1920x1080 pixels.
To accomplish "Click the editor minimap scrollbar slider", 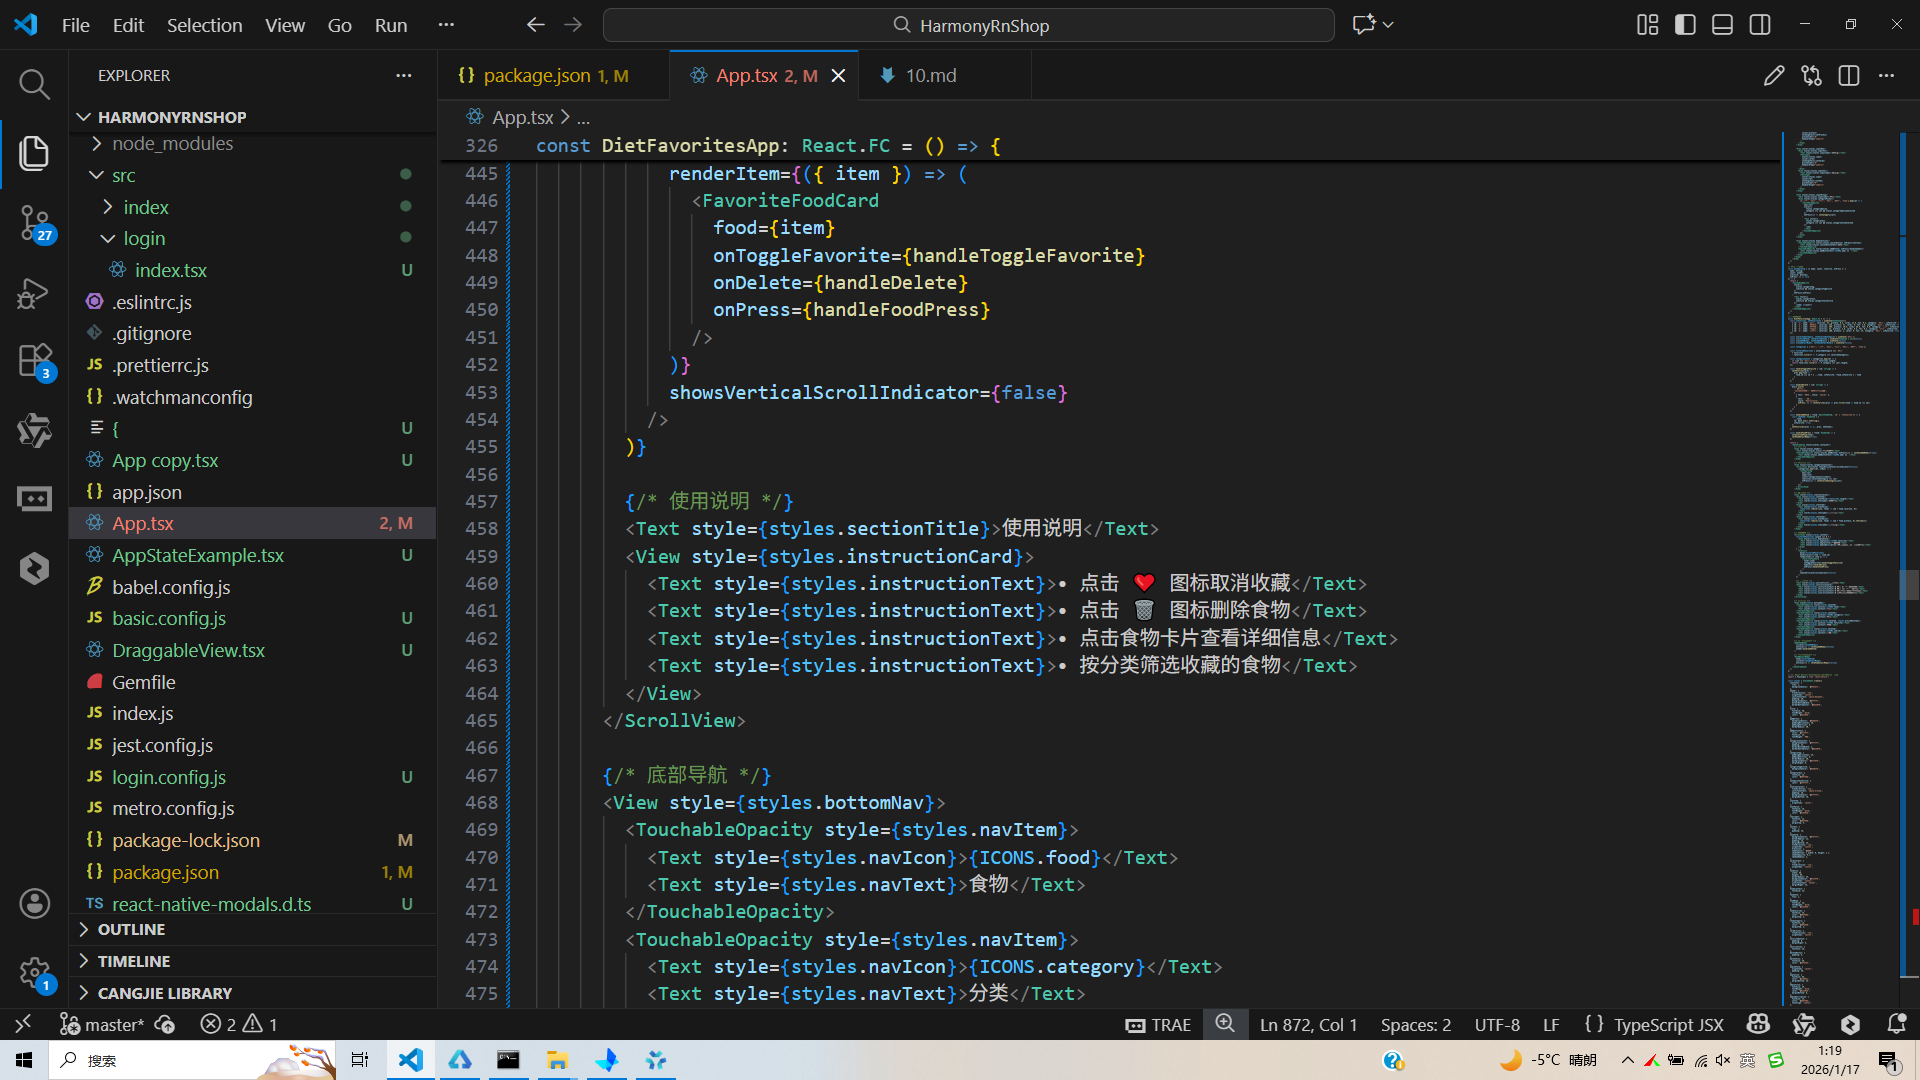I will point(1909,584).
